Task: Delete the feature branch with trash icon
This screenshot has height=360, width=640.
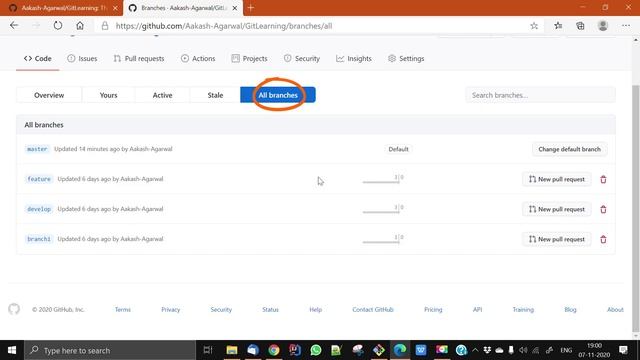Action: pos(603,179)
